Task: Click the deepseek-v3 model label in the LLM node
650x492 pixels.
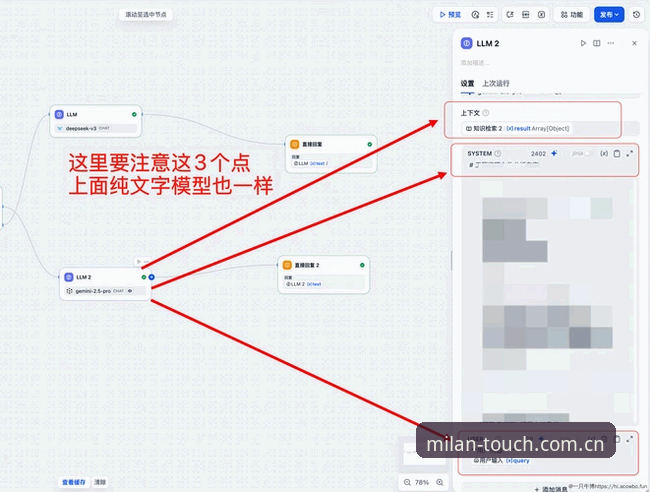Action: click(x=81, y=128)
